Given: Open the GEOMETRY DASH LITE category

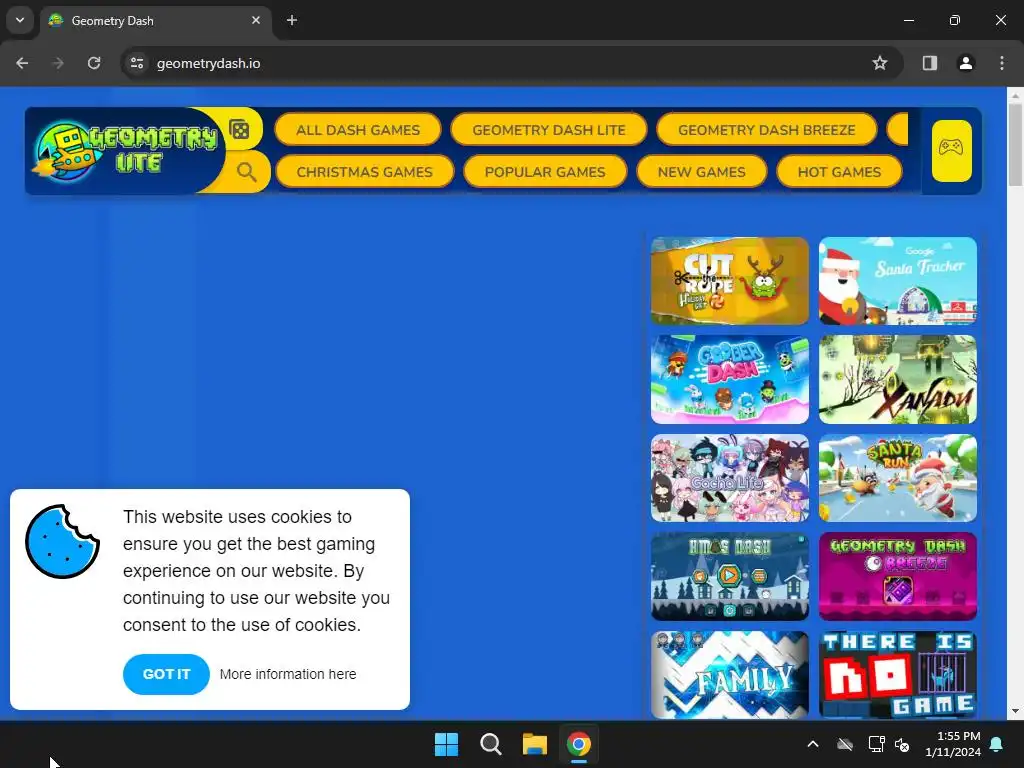Looking at the screenshot, I should (x=549, y=130).
